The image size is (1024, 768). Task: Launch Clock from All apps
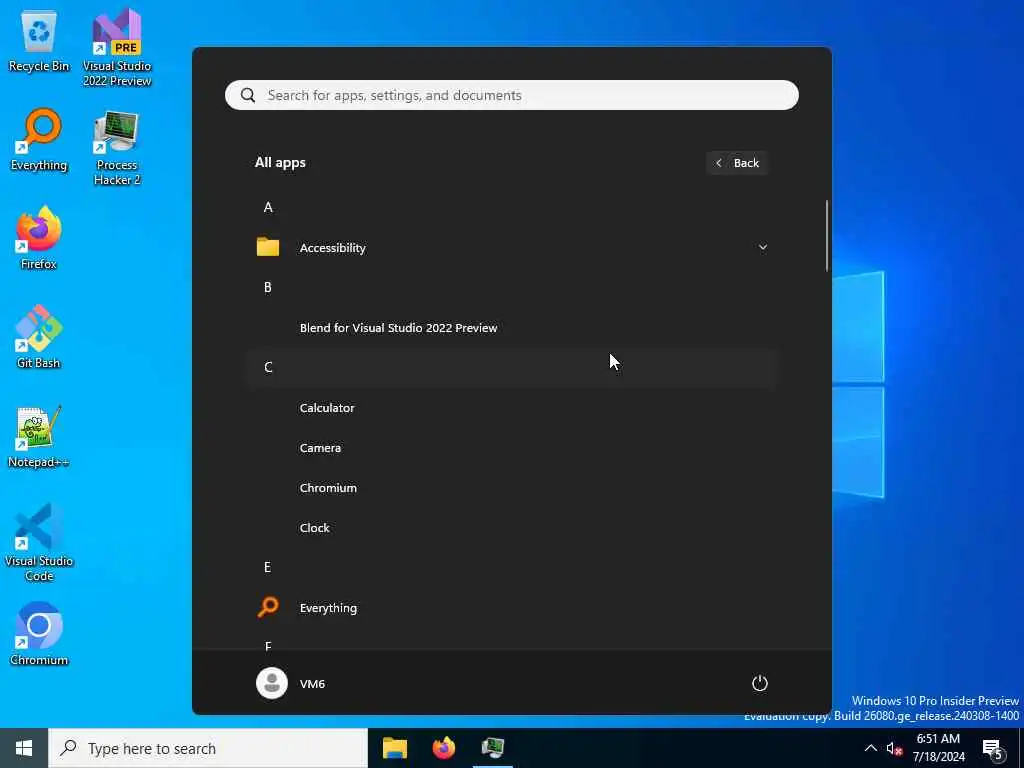coord(512,528)
